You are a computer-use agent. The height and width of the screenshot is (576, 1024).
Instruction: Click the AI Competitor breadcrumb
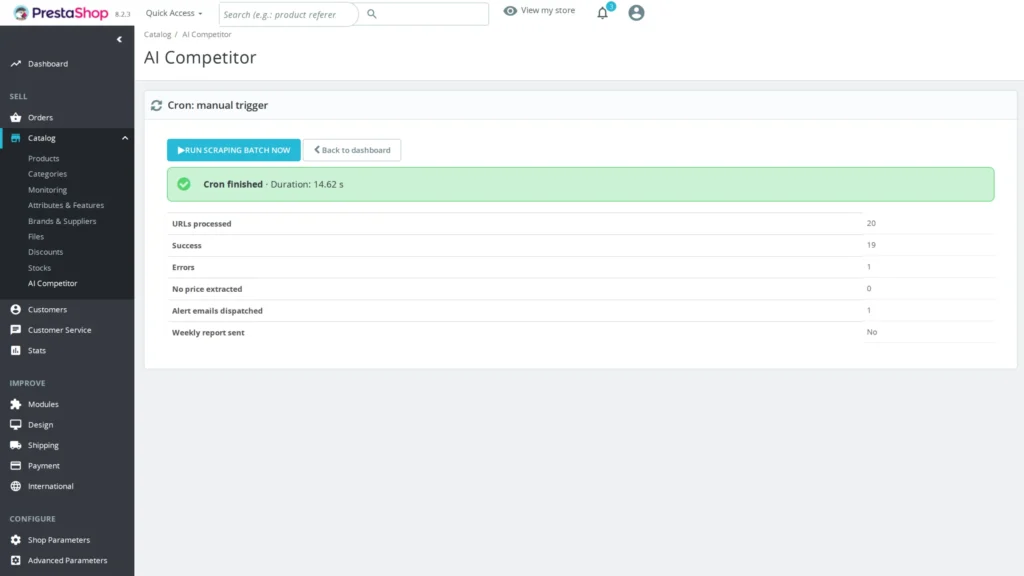[x=206, y=35]
